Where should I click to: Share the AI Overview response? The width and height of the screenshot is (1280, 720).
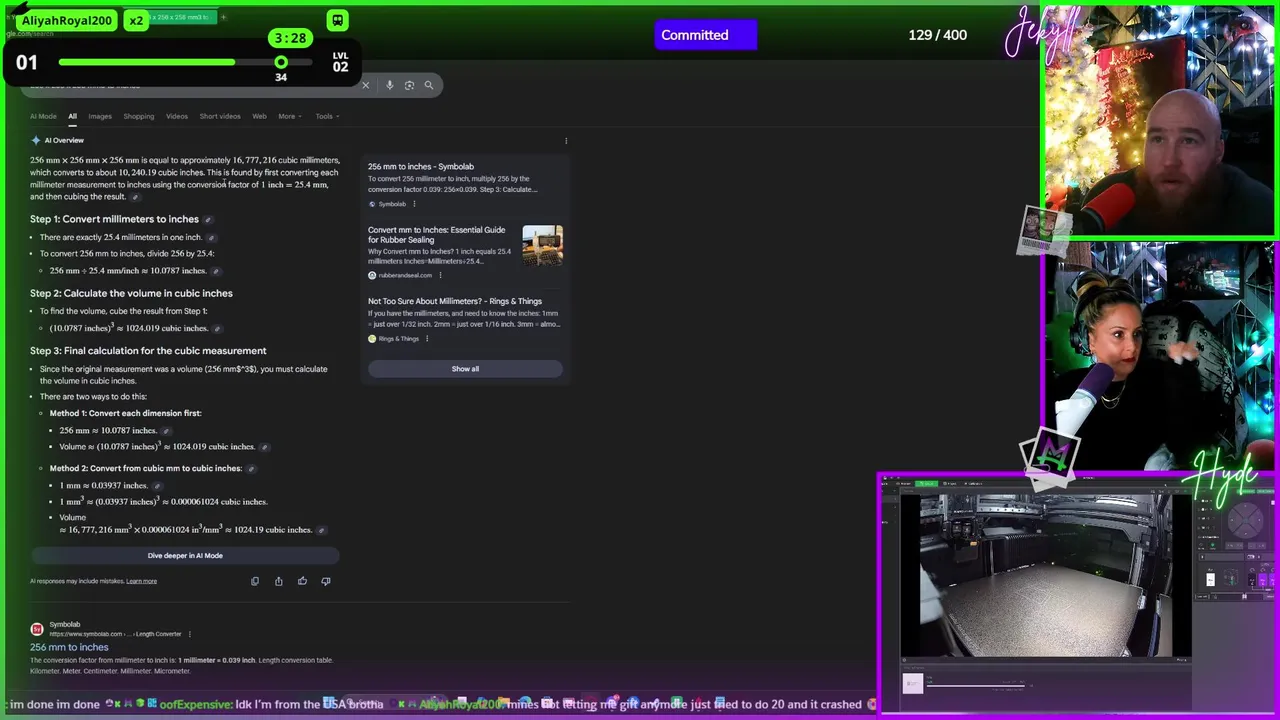279,581
